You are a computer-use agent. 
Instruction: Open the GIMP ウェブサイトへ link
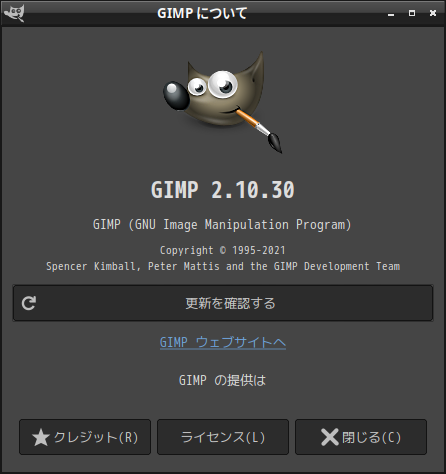coord(223,342)
